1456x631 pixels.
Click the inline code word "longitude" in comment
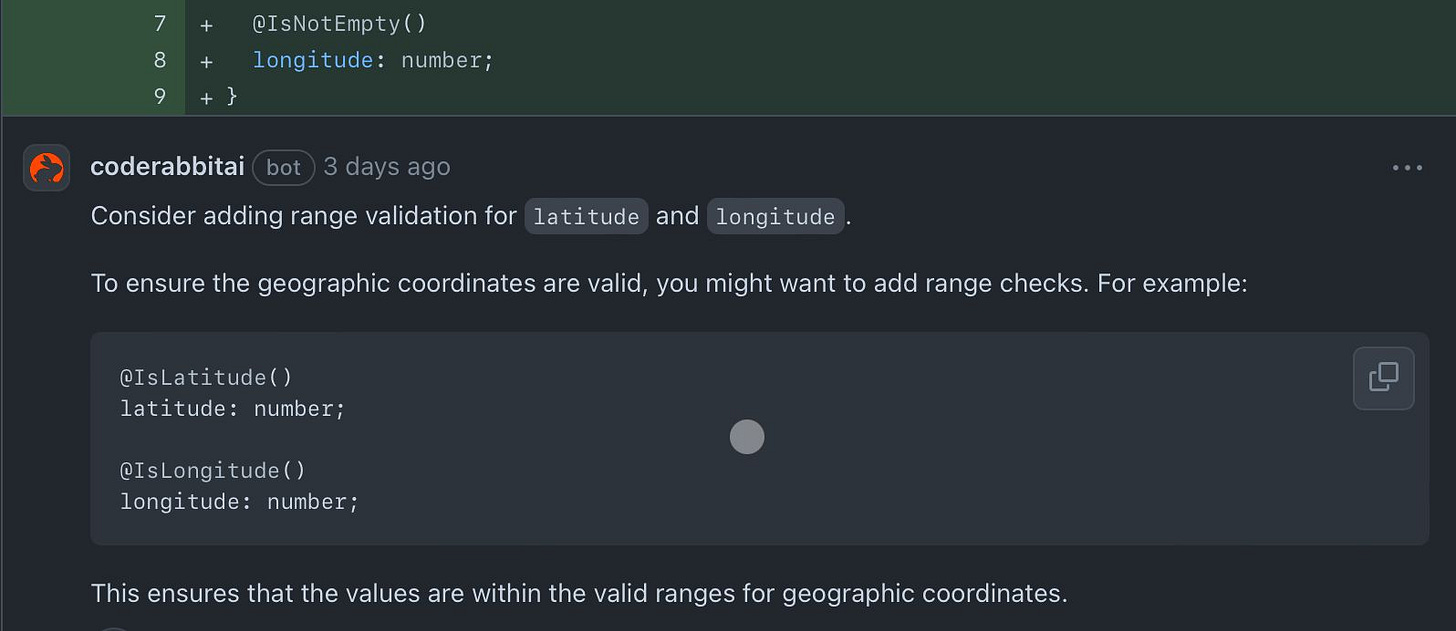click(x=776, y=217)
